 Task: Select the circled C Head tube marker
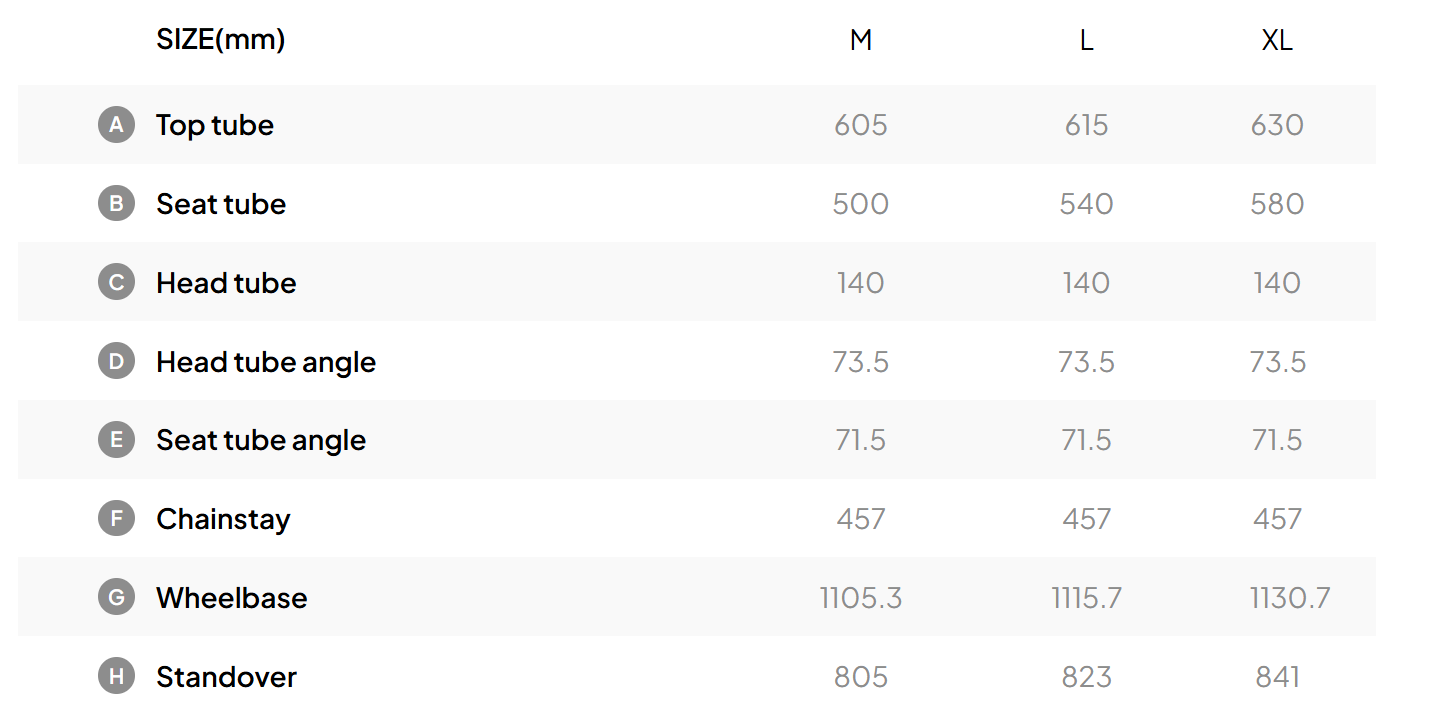pyautogui.click(x=116, y=283)
